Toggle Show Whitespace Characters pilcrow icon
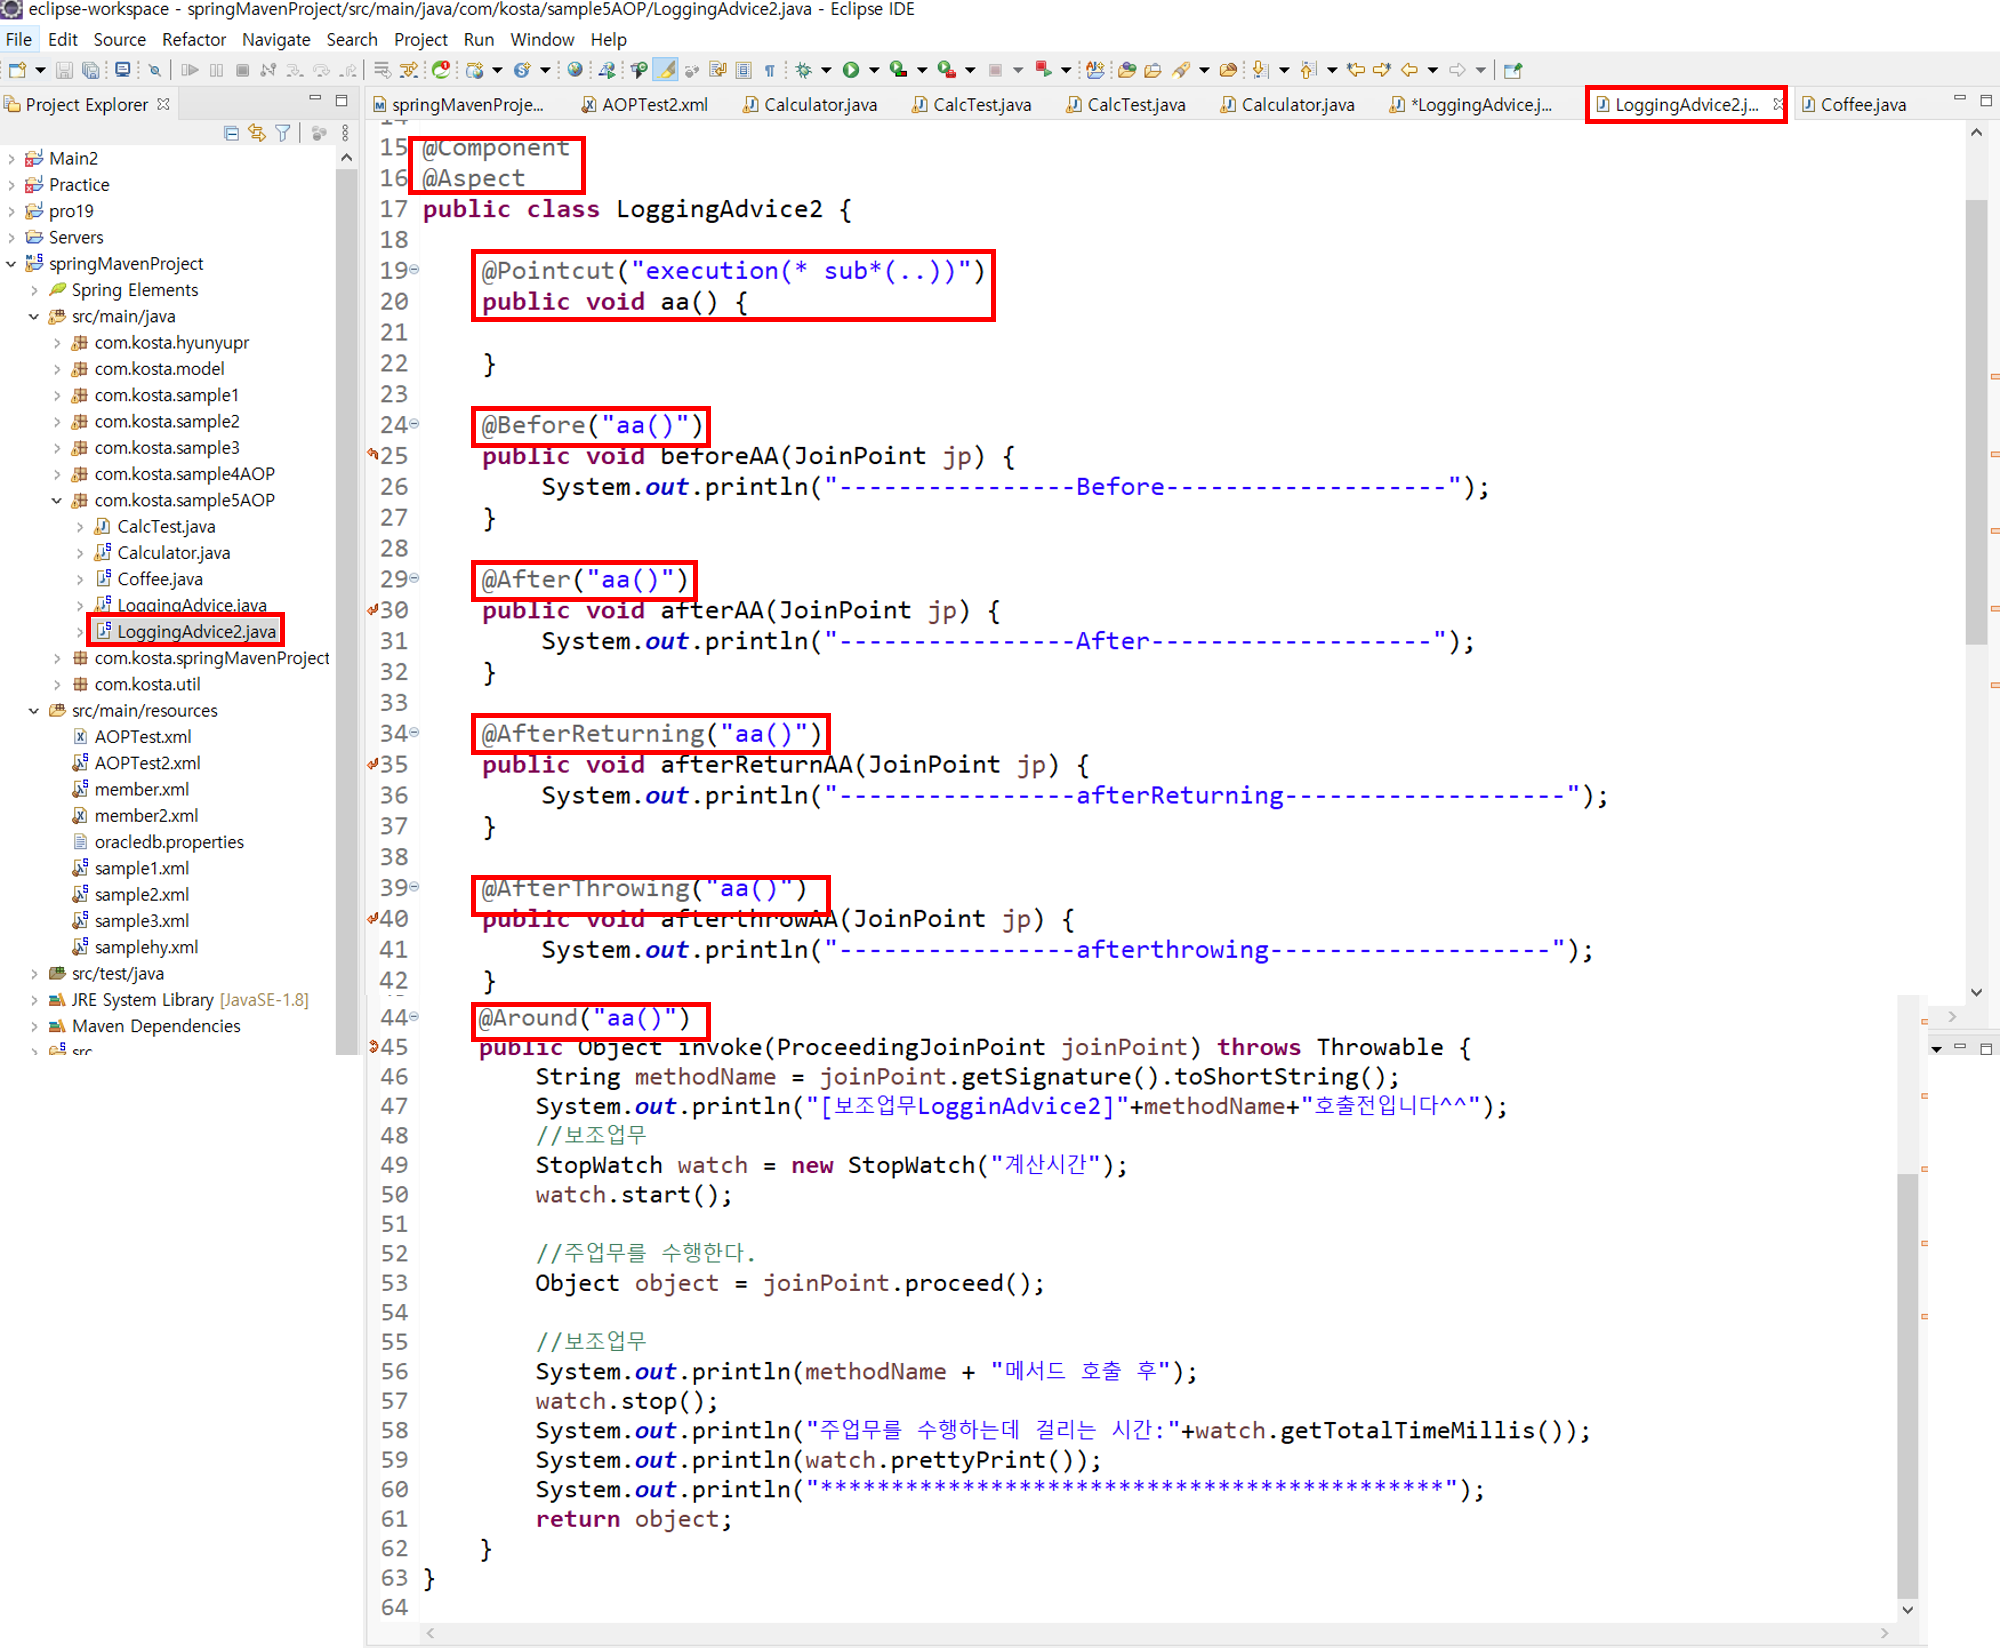The width and height of the screenshot is (2000, 1648). [769, 70]
